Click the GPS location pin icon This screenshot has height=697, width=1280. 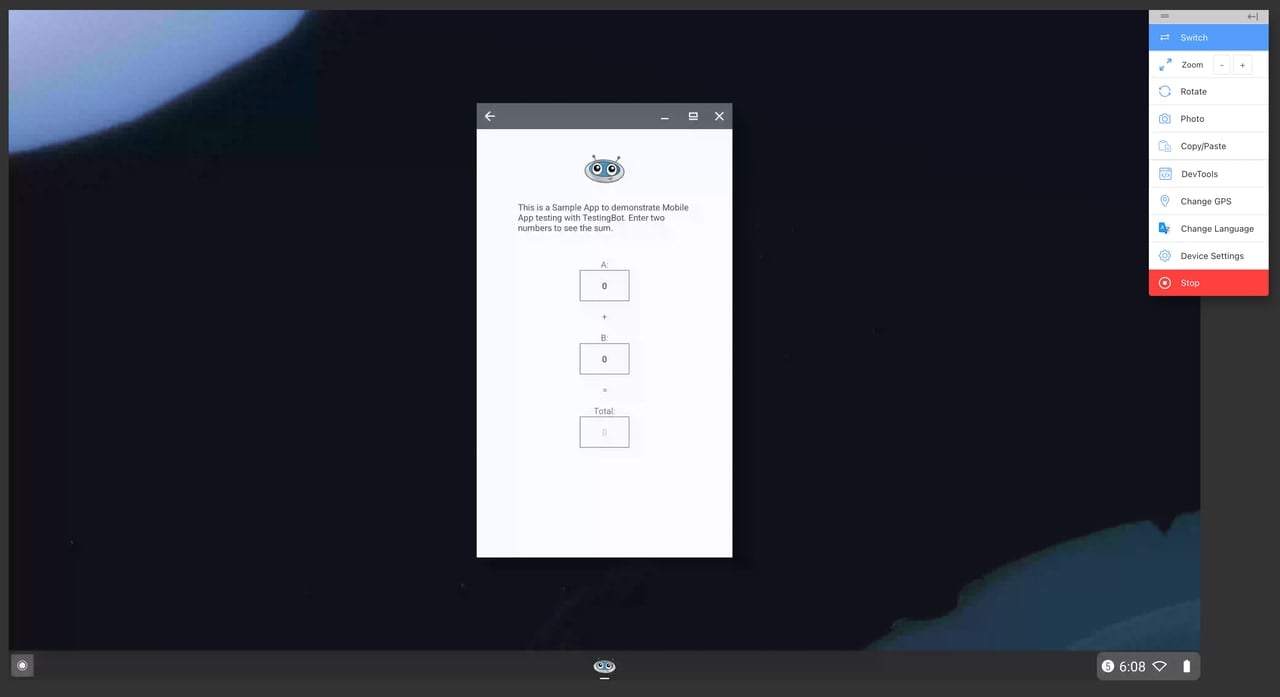tap(1164, 201)
